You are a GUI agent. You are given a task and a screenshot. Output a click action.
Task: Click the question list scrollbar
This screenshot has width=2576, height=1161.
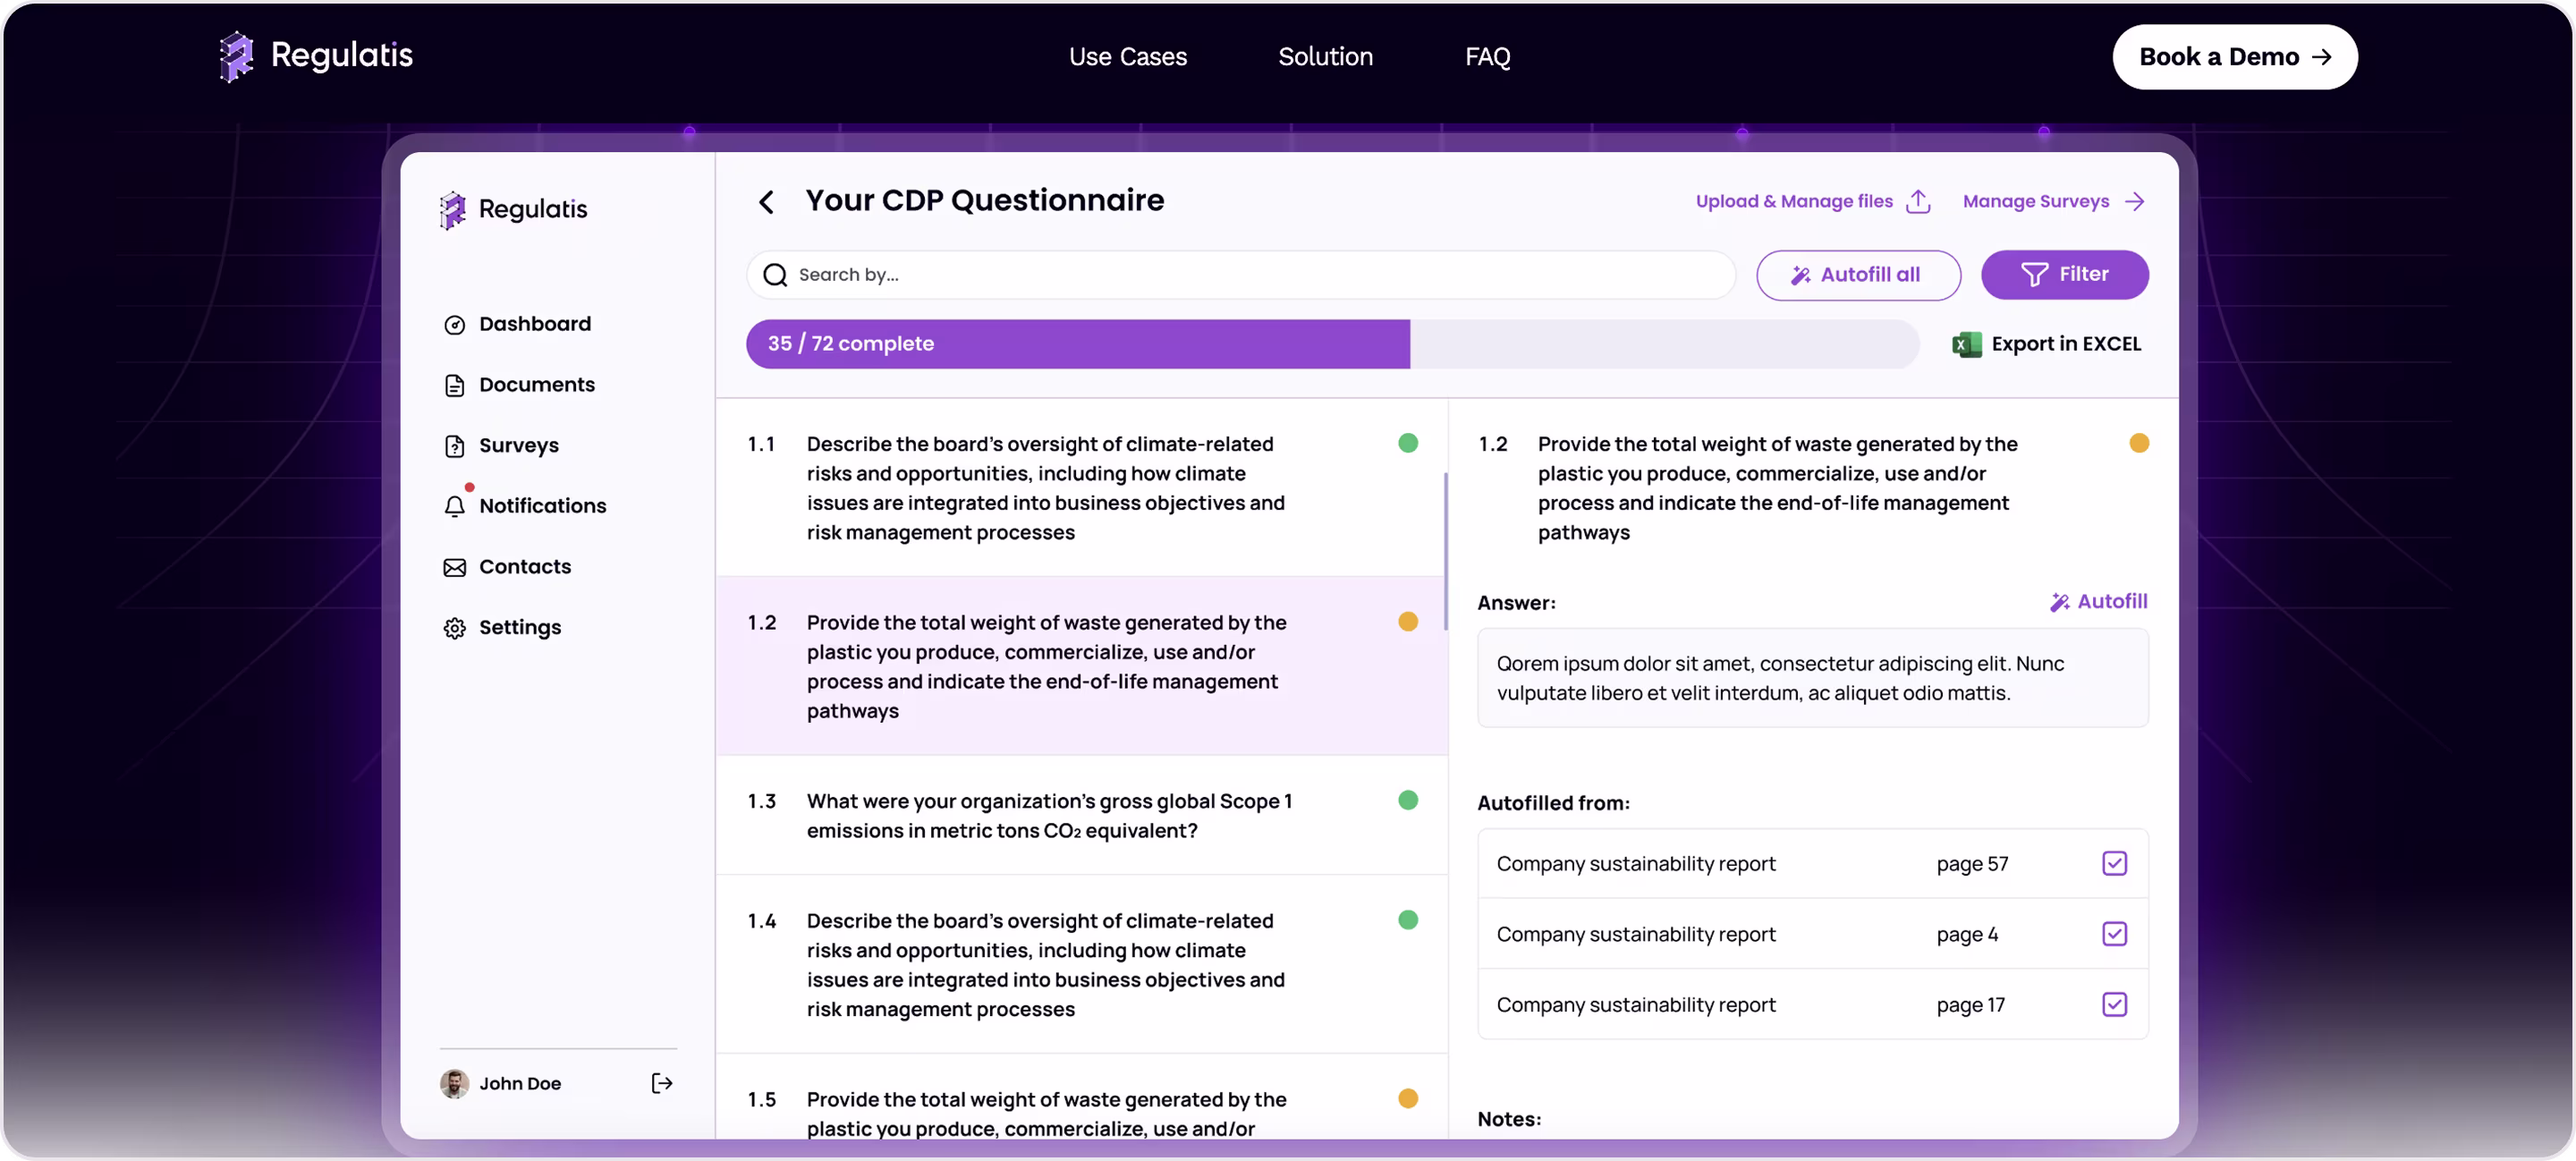[x=1446, y=552]
